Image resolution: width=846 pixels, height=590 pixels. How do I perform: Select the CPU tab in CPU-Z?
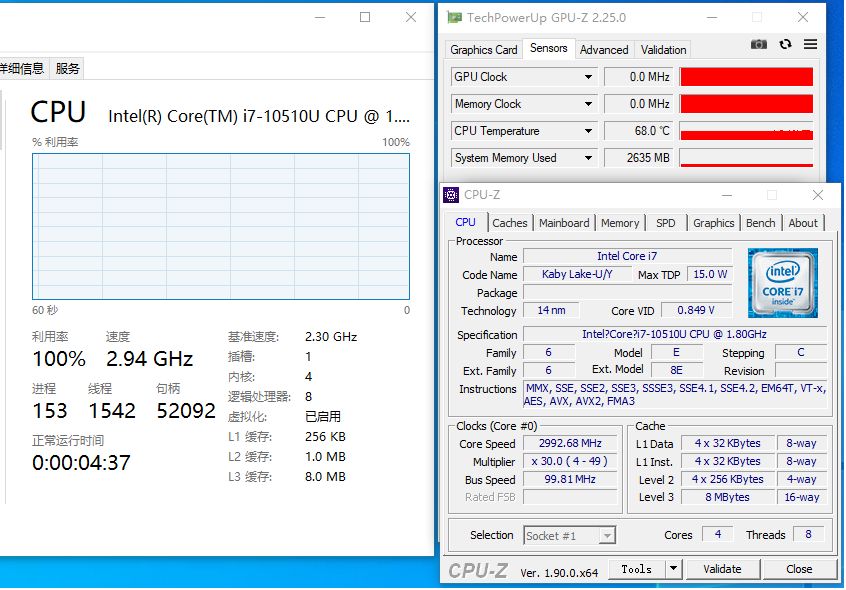[x=465, y=222]
